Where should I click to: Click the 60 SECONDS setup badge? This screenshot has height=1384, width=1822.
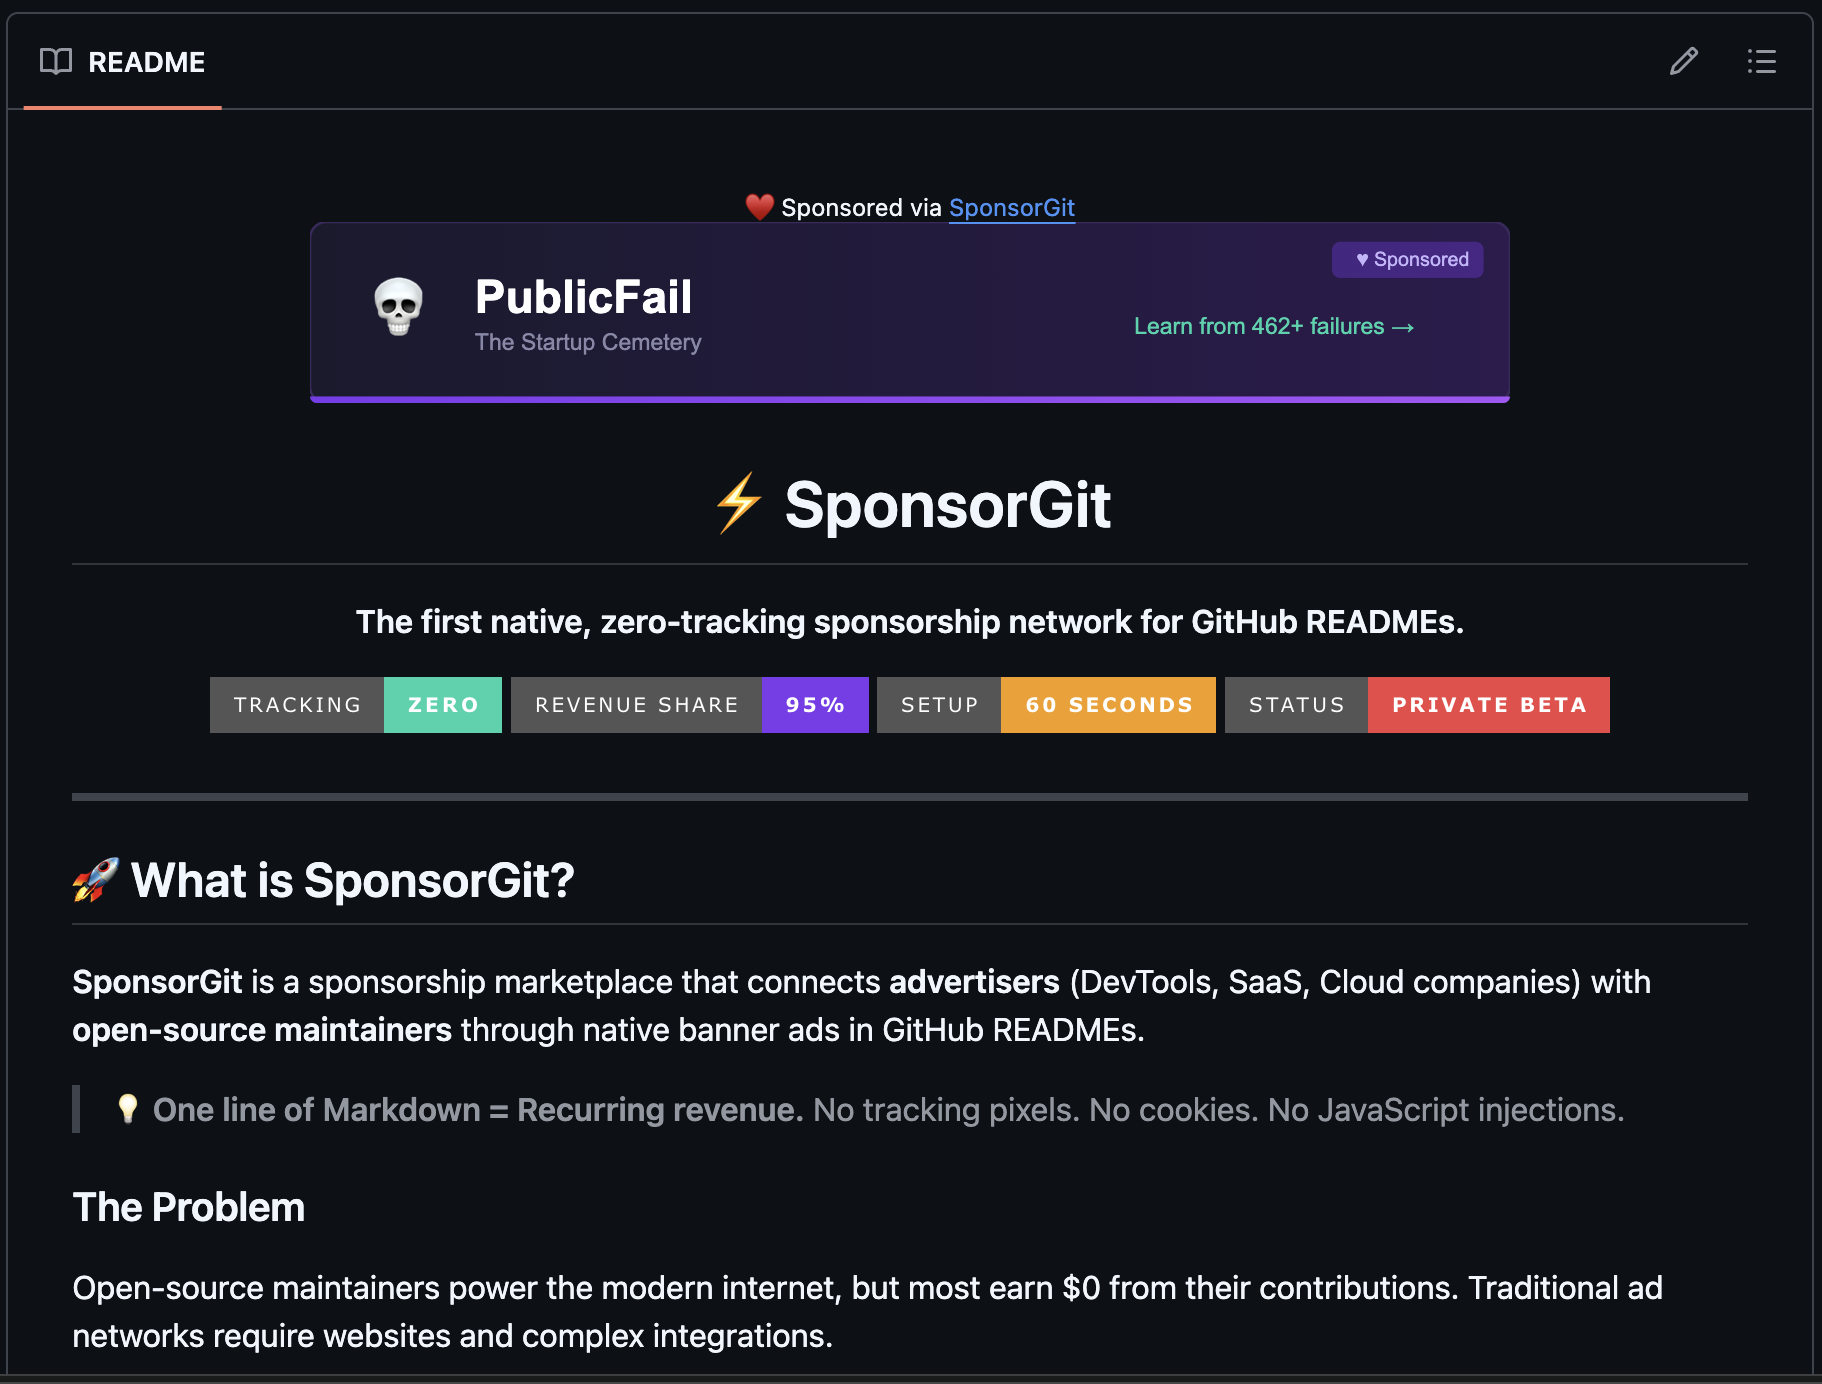tap(1108, 705)
